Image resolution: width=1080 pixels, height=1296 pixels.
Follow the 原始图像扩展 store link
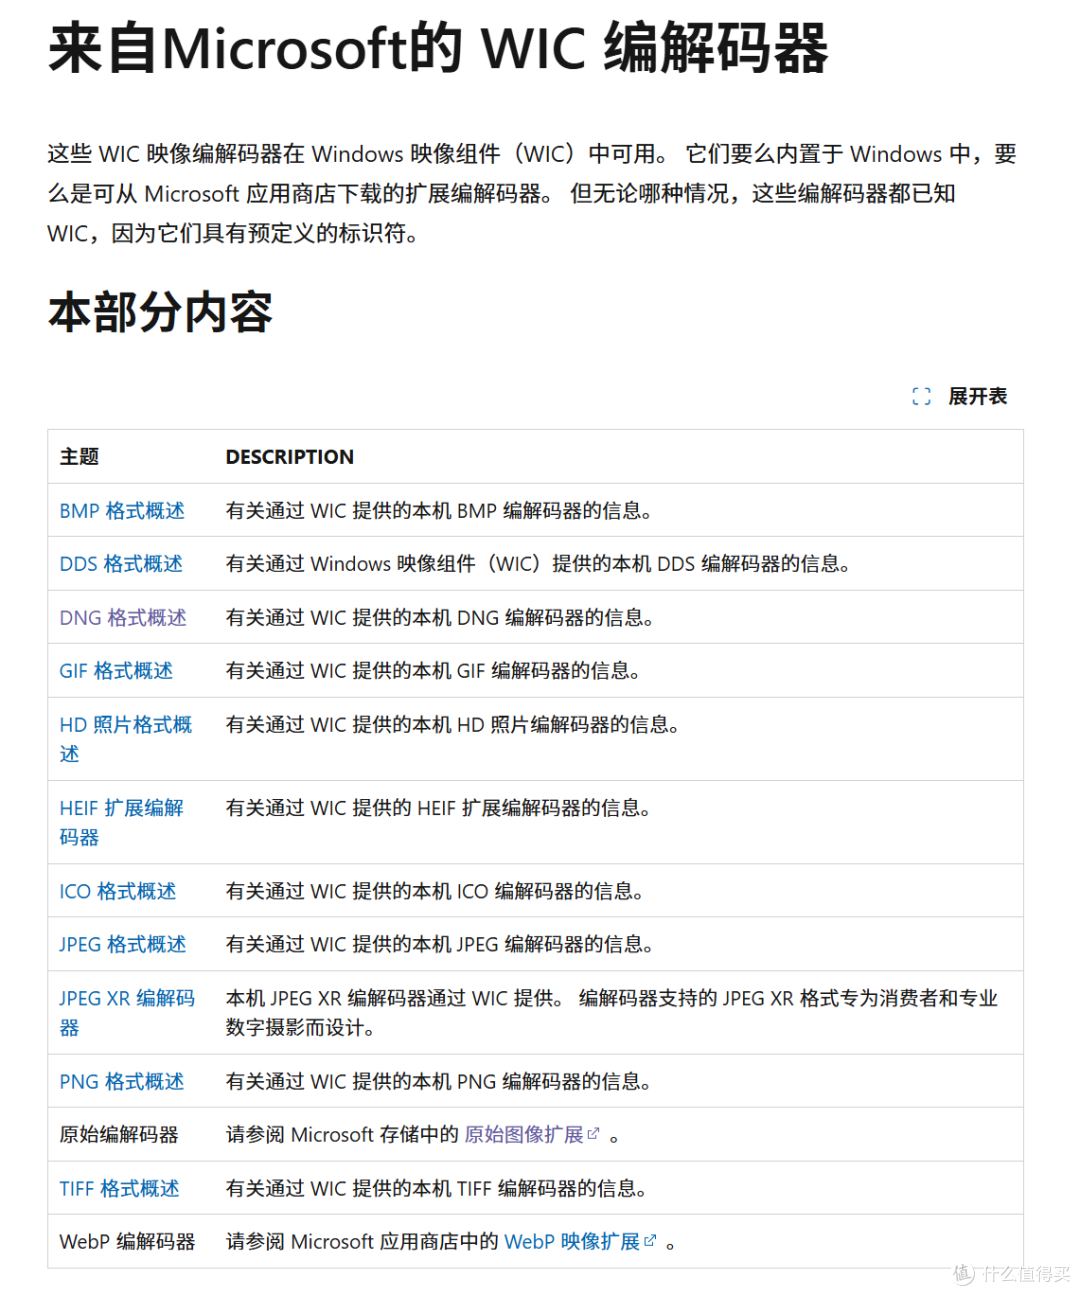pyautogui.click(x=524, y=1135)
